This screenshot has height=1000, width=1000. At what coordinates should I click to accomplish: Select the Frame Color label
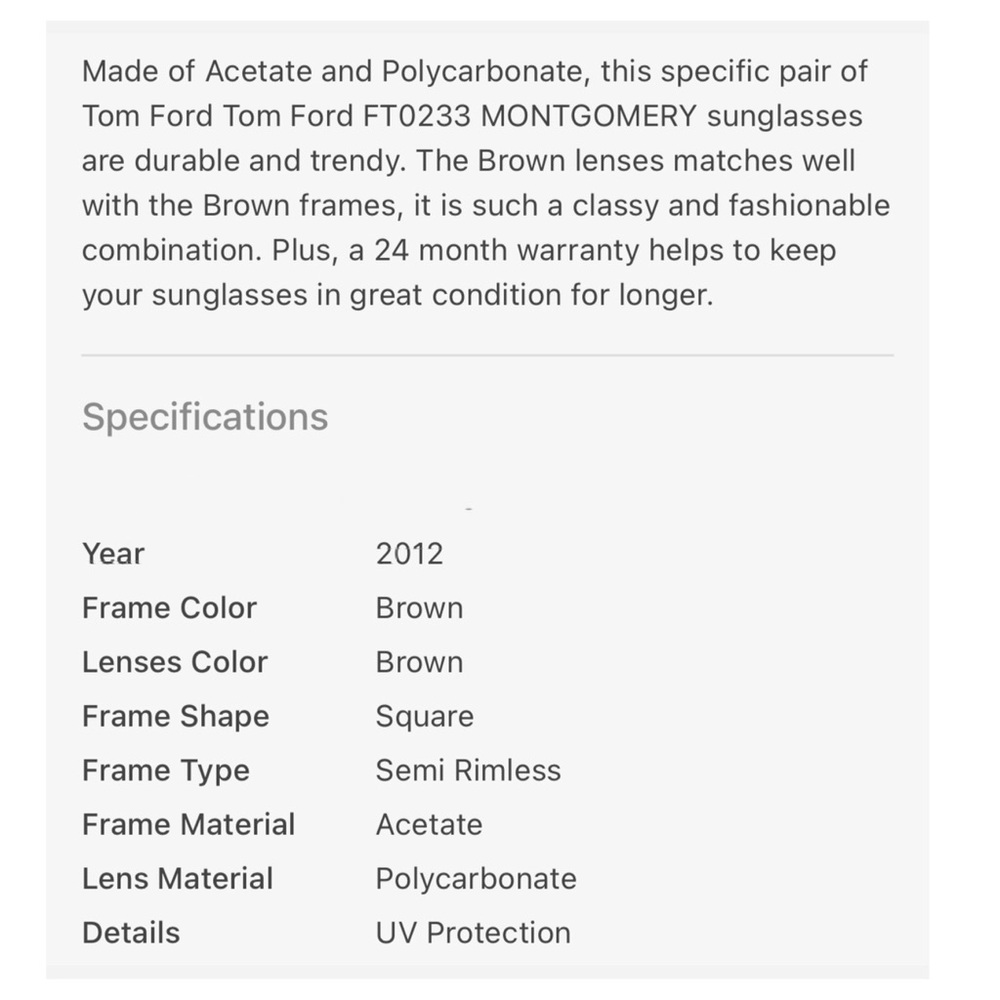pos(170,608)
